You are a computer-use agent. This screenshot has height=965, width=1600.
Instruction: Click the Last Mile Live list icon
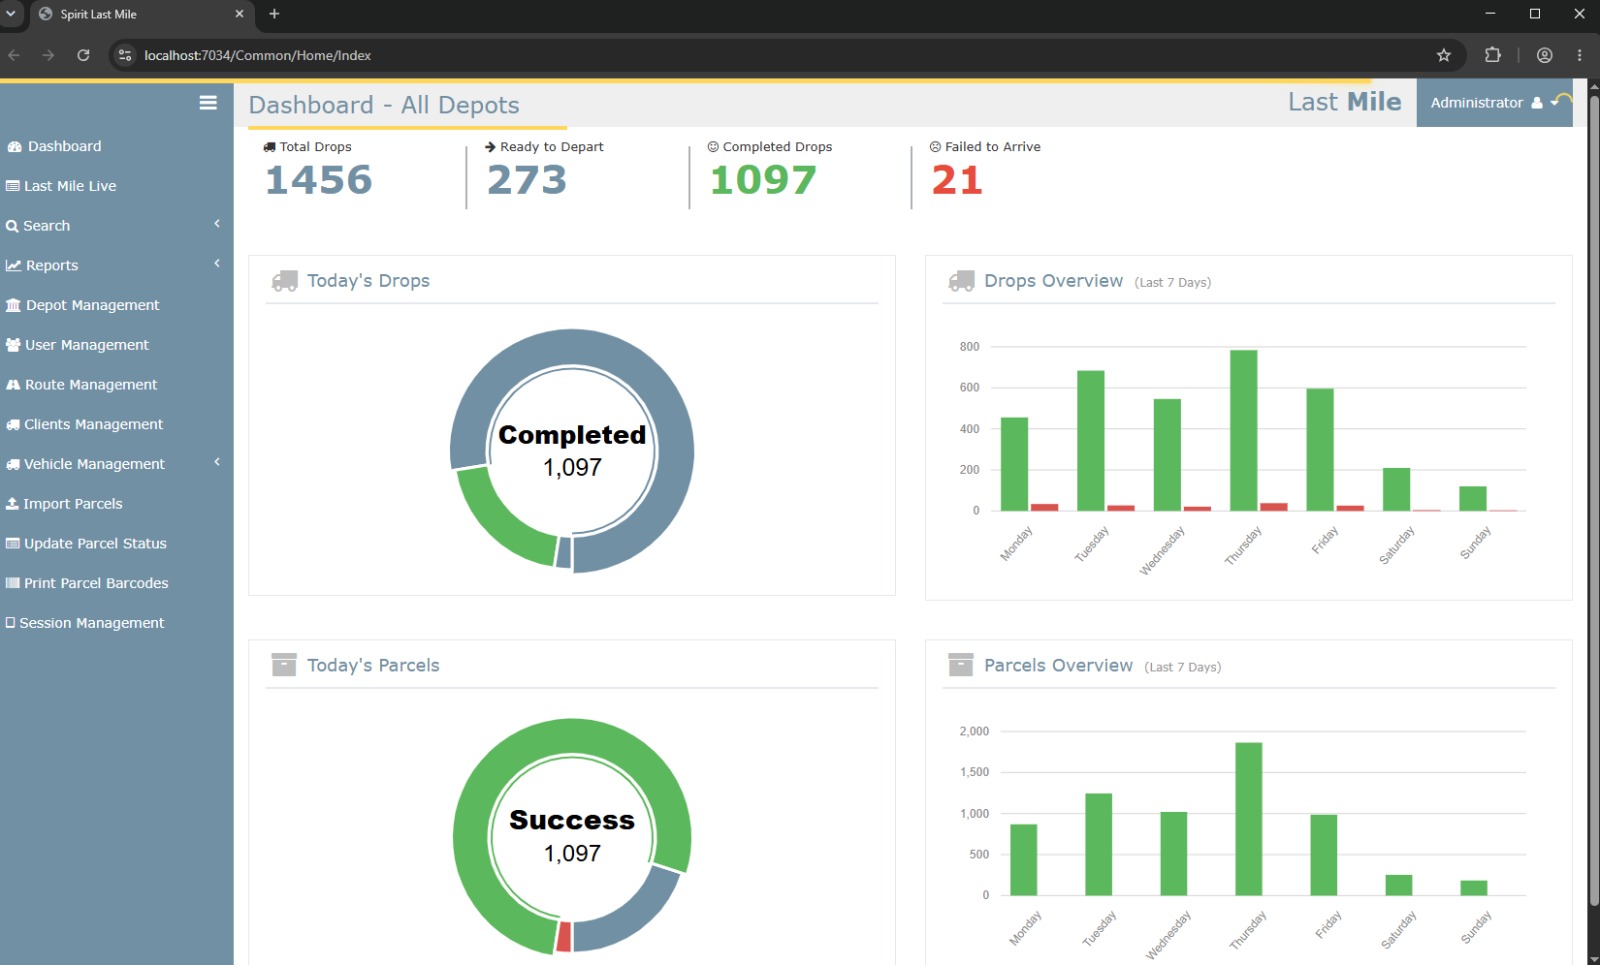13,186
